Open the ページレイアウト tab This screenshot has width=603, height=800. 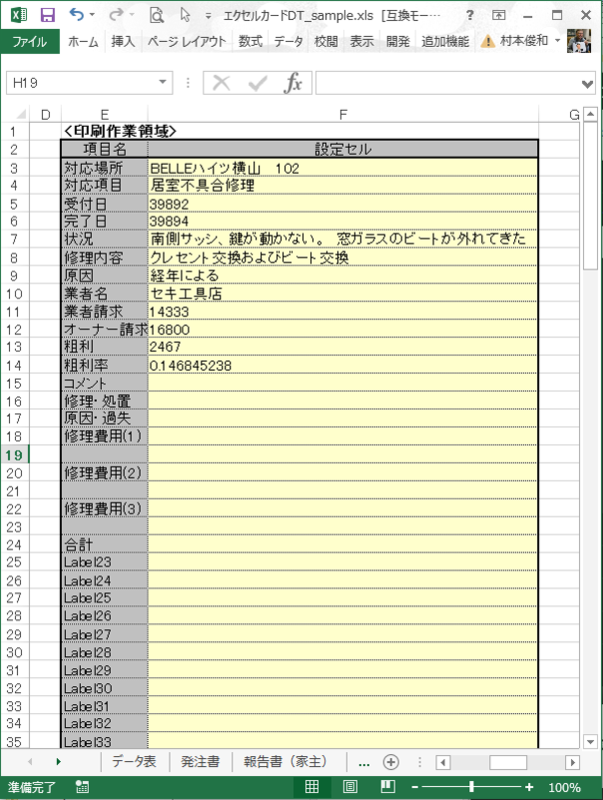186,41
